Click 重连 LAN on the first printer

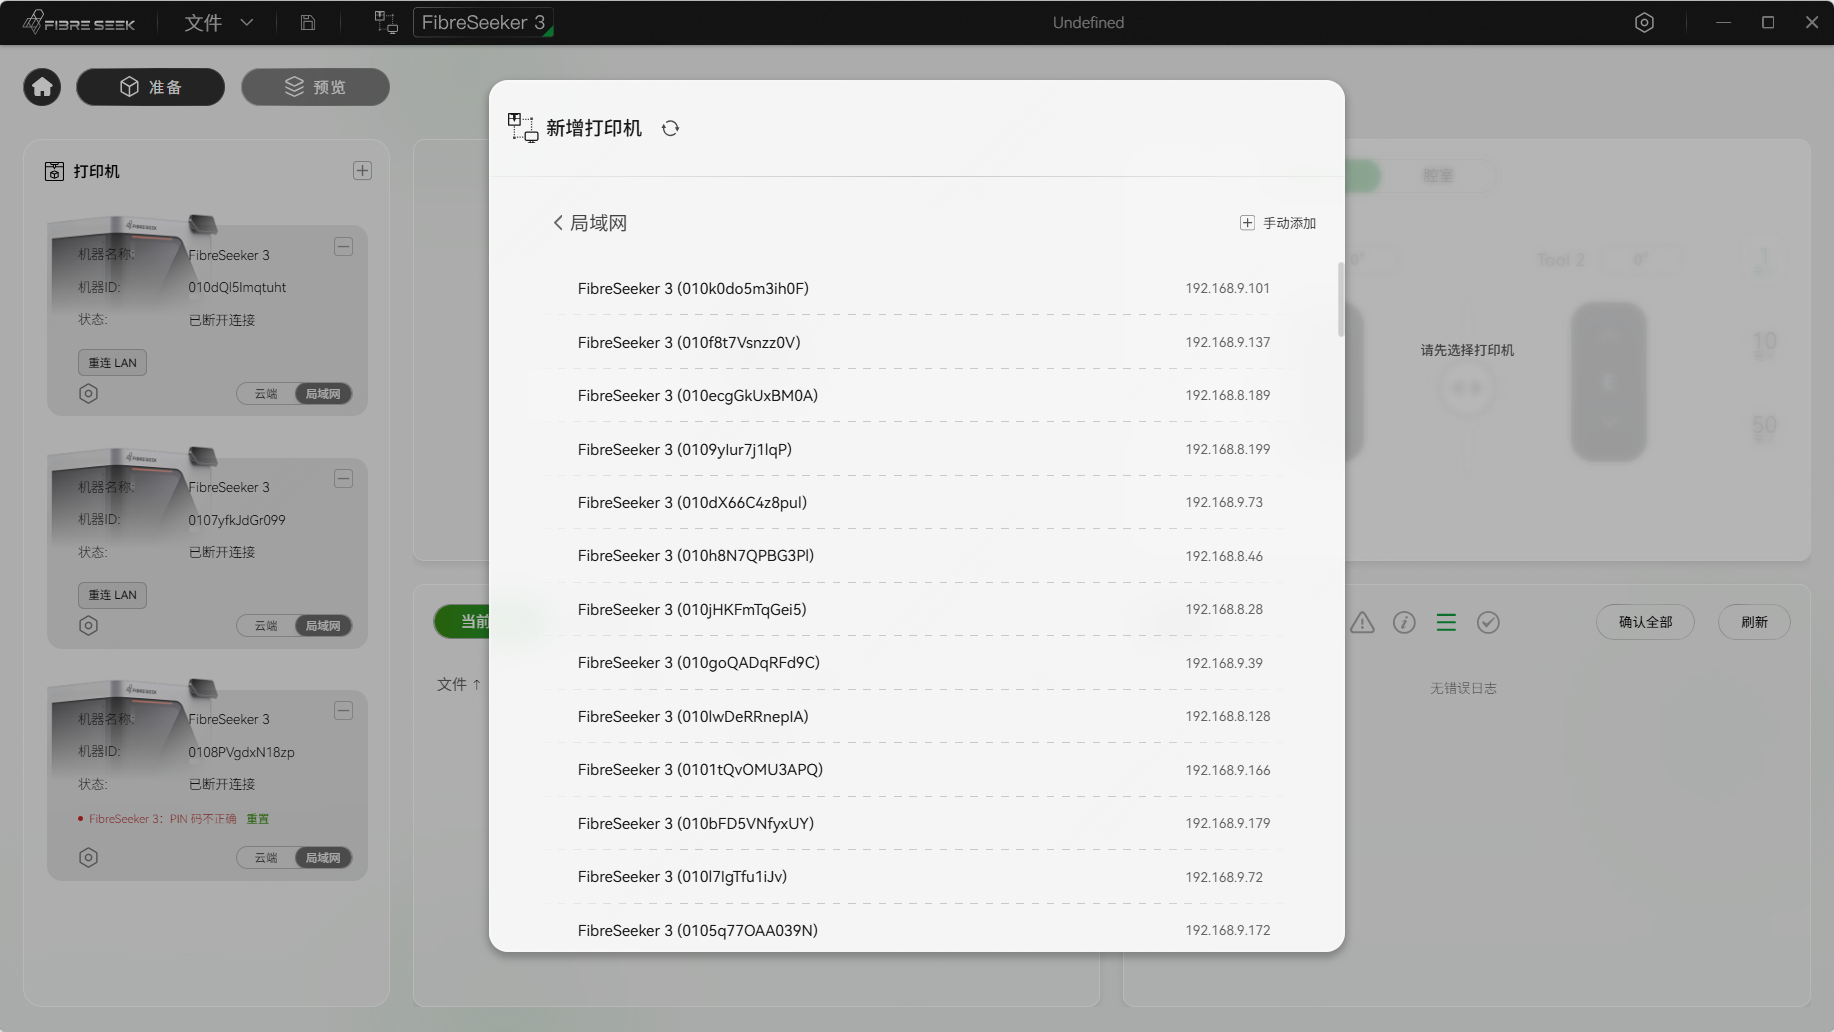[112, 362]
